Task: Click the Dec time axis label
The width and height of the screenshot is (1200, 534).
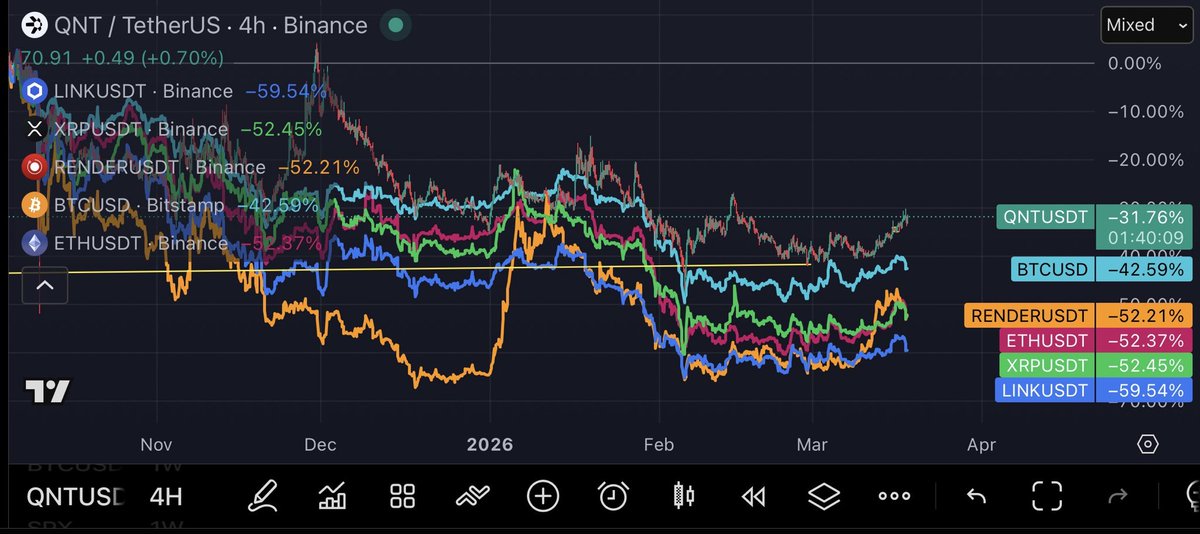Action: 320,444
